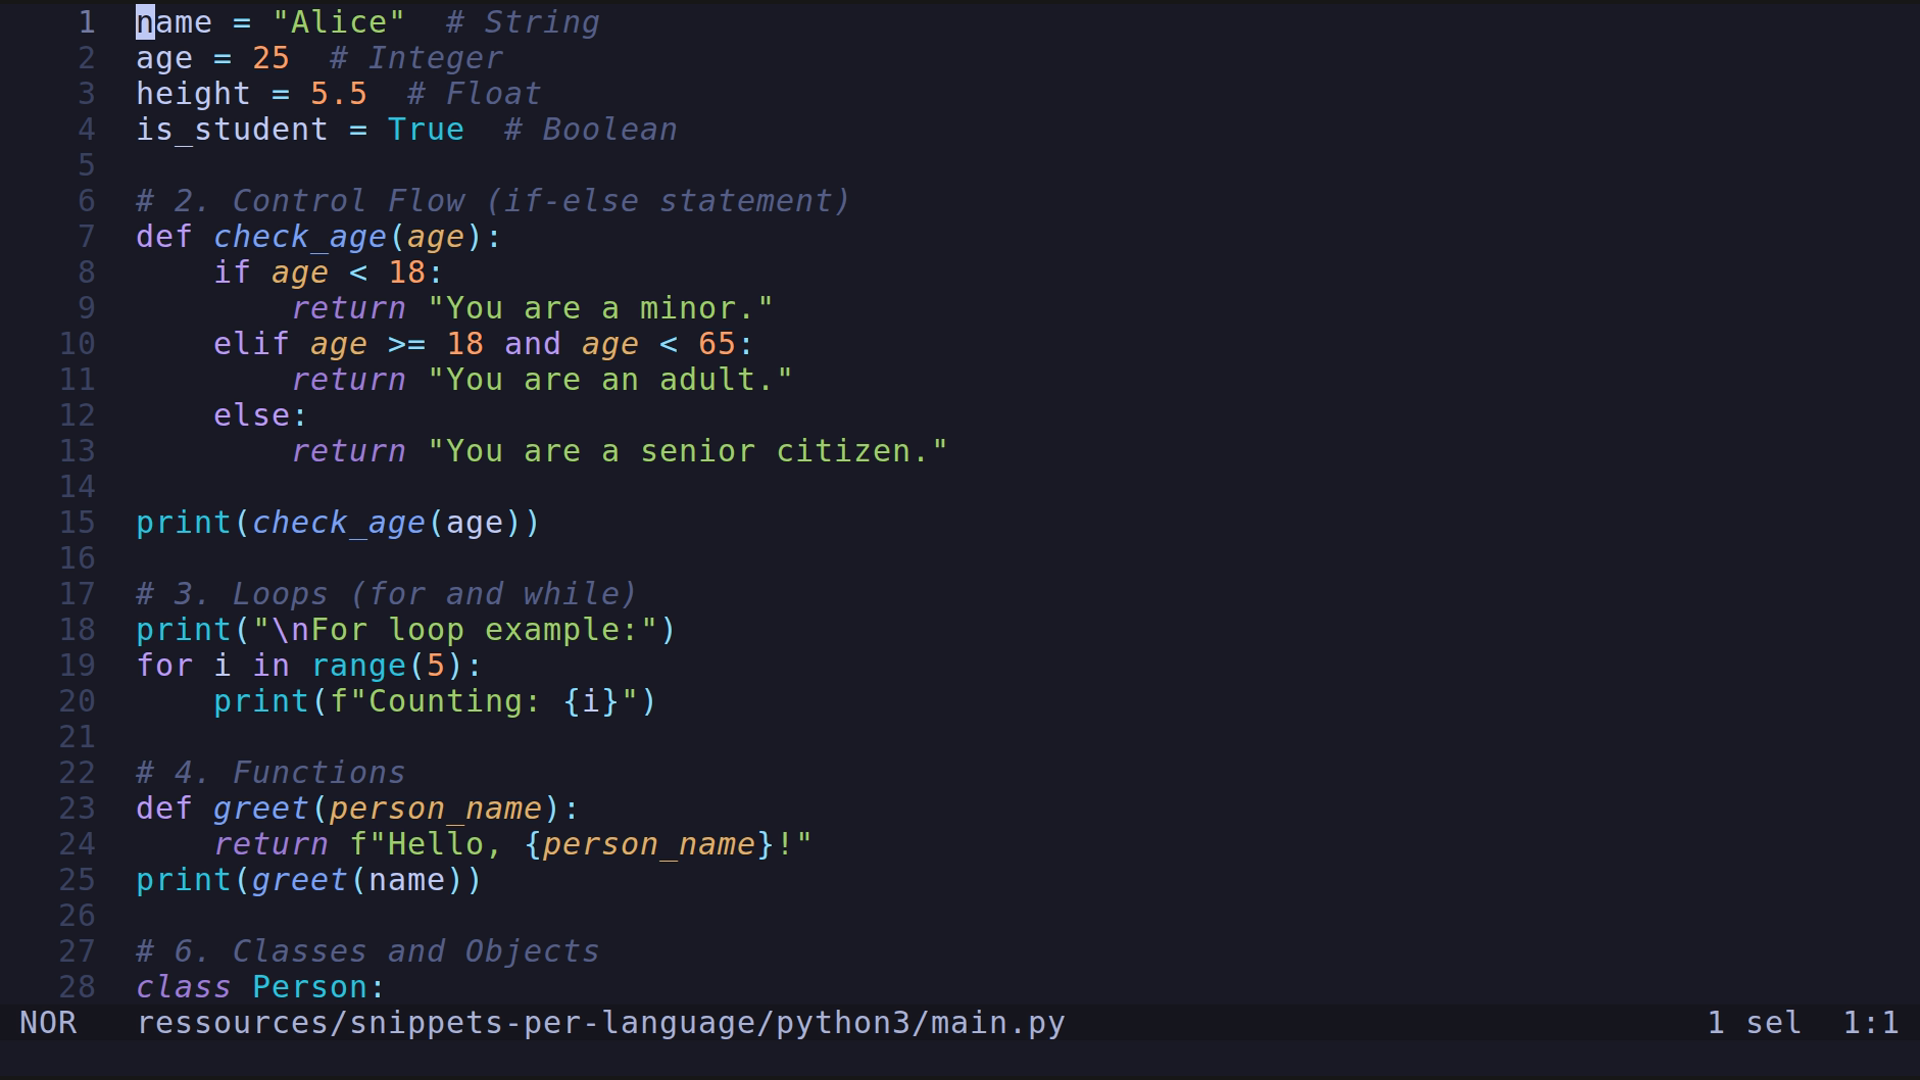Click the file path main.py in status bar
Image resolution: width=1920 pixels, height=1080 pixels.
(x=600, y=1022)
